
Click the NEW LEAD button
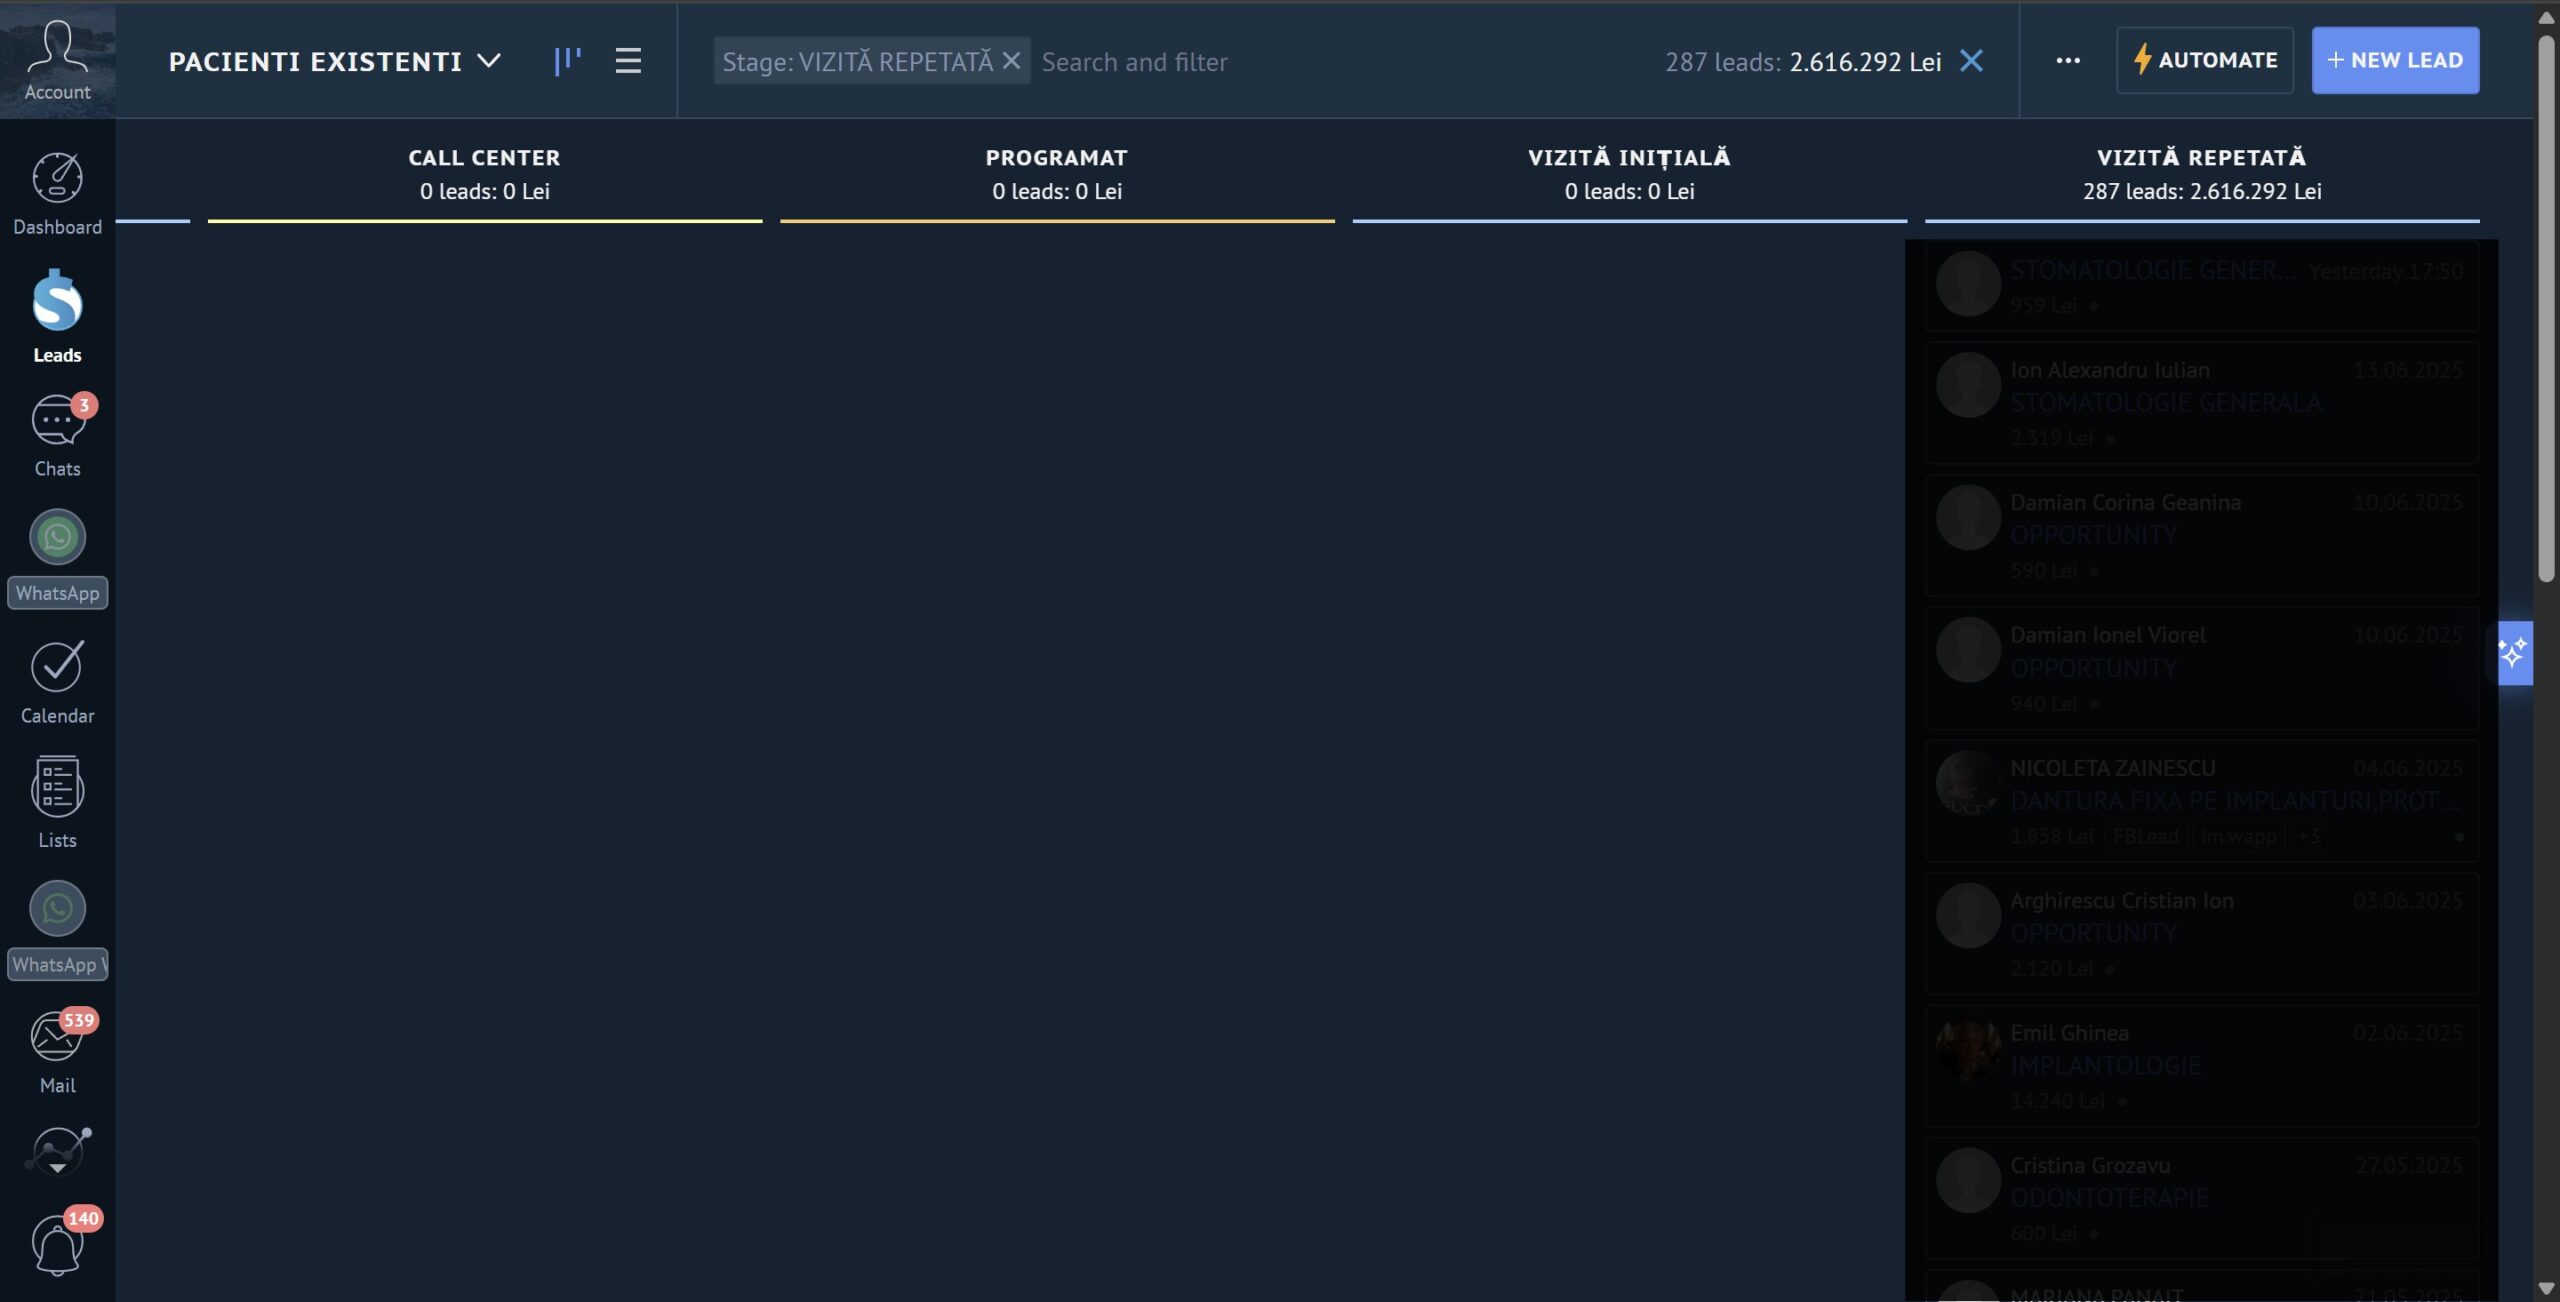(2394, 60)
